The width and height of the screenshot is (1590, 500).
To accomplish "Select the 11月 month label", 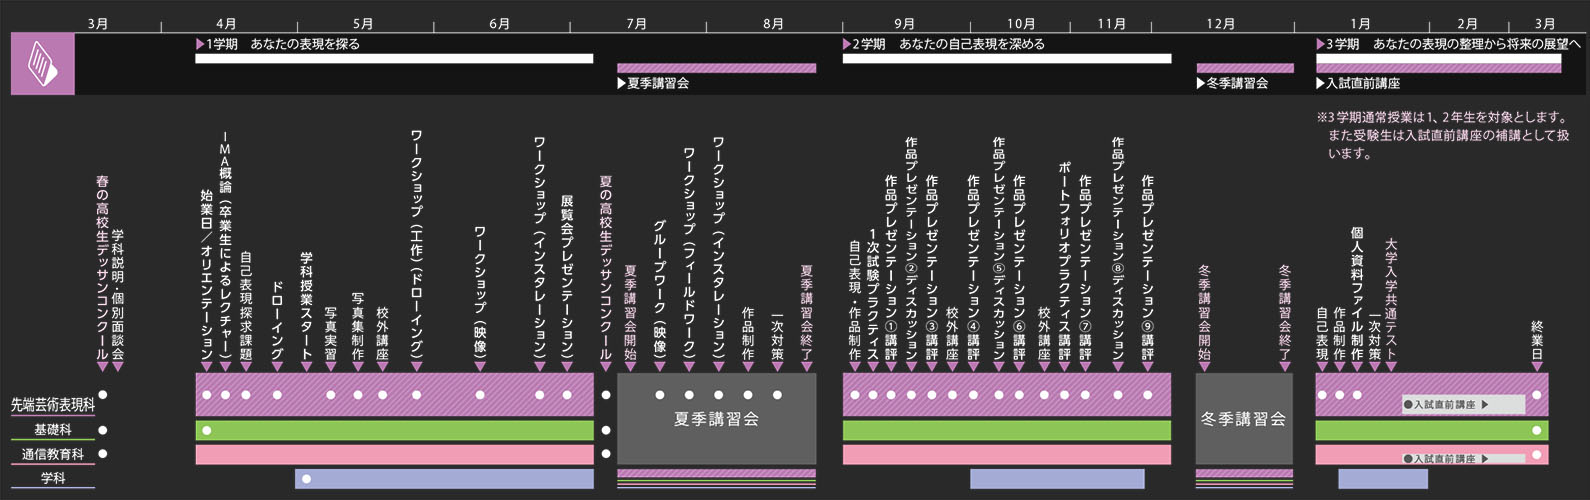I will 1111,24.
